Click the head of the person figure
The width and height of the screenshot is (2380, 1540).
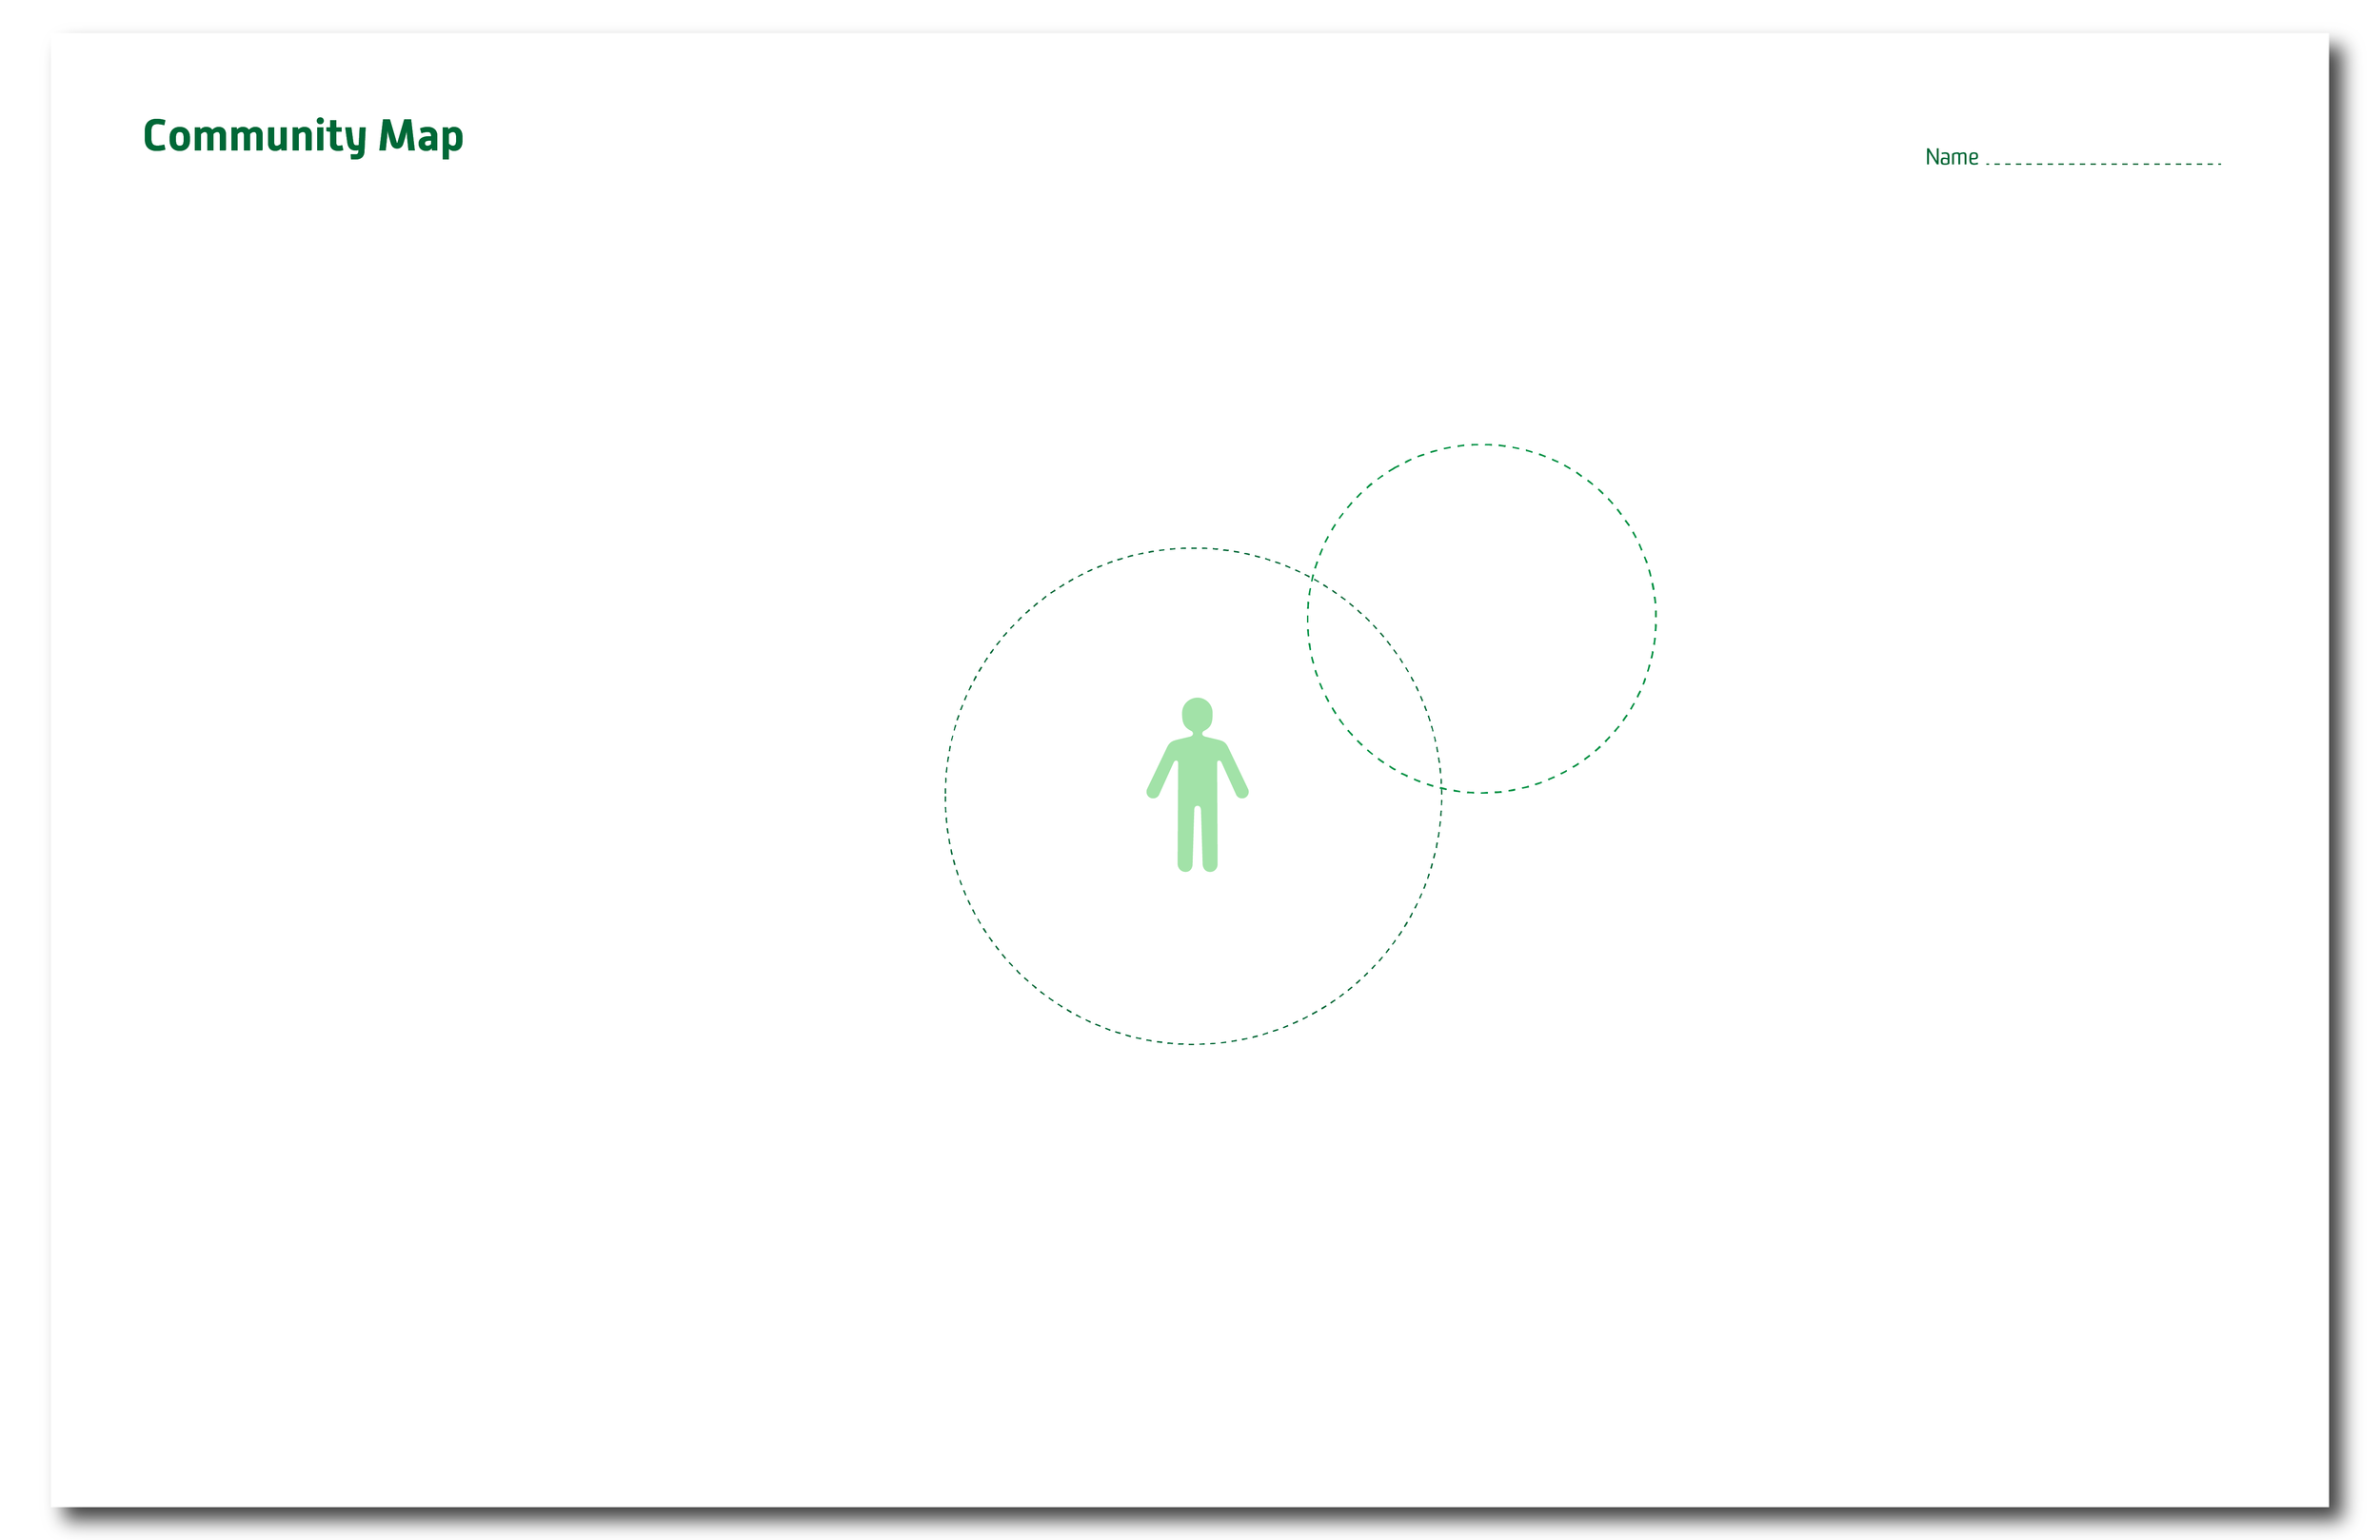click(x=1197, y=714)
